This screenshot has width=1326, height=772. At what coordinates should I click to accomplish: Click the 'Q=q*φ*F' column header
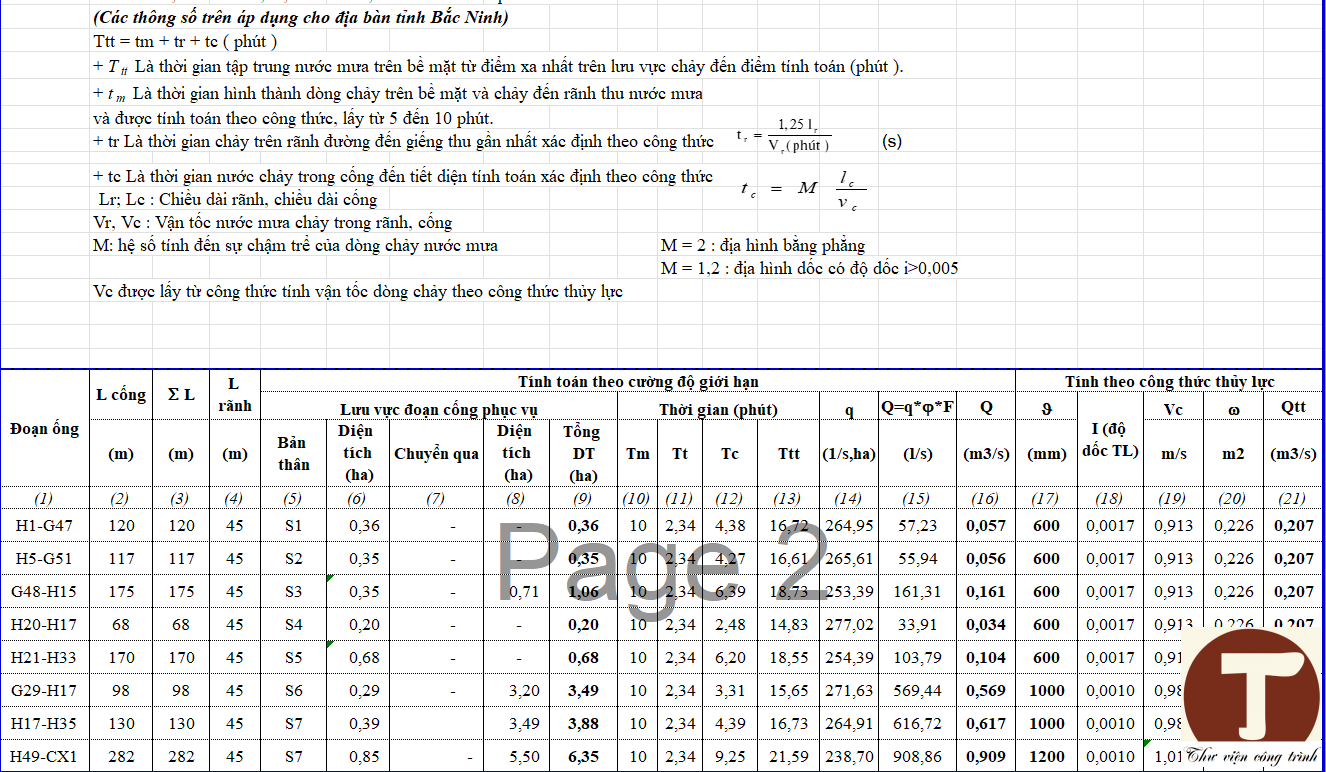click(x=916, y=406)
